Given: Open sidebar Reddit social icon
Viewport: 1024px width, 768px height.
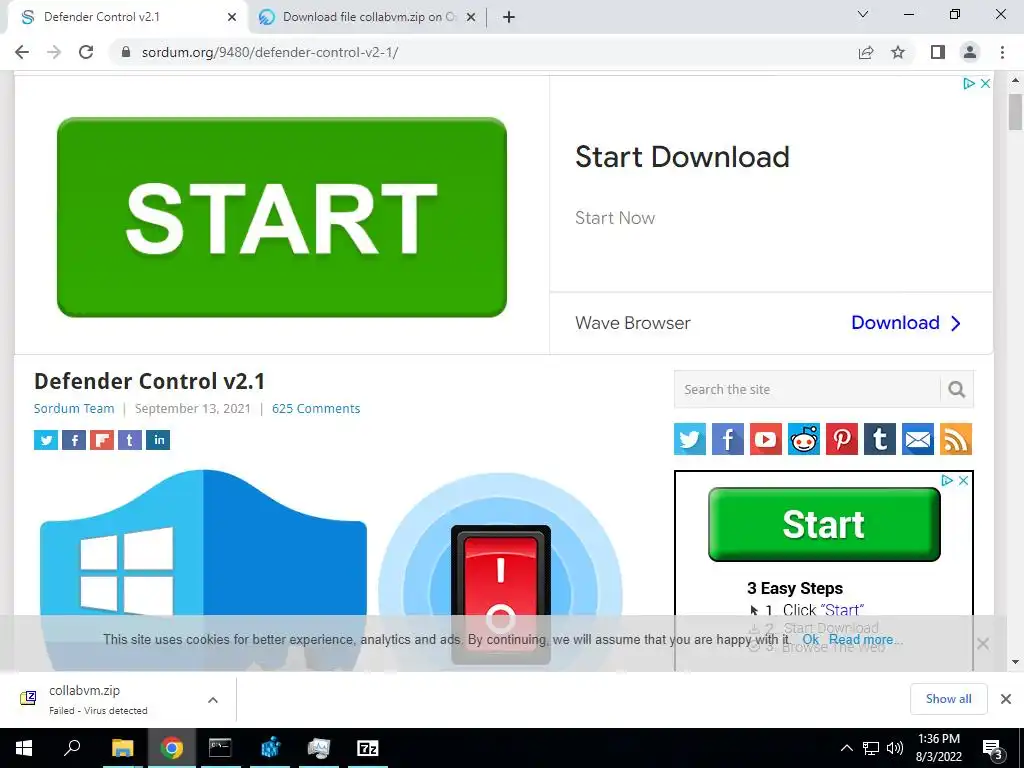Looking at the screenshot, I should [804, 439].
